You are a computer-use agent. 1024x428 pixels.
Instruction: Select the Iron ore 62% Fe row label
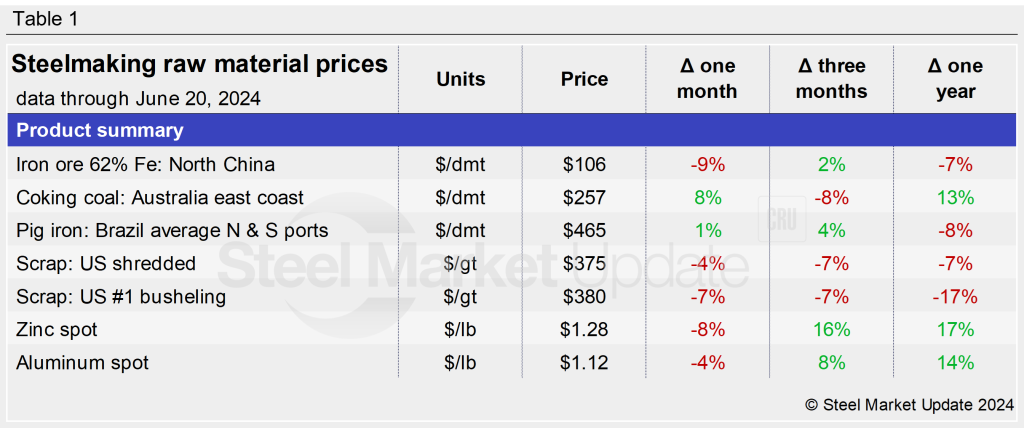[x=145, y=164]
